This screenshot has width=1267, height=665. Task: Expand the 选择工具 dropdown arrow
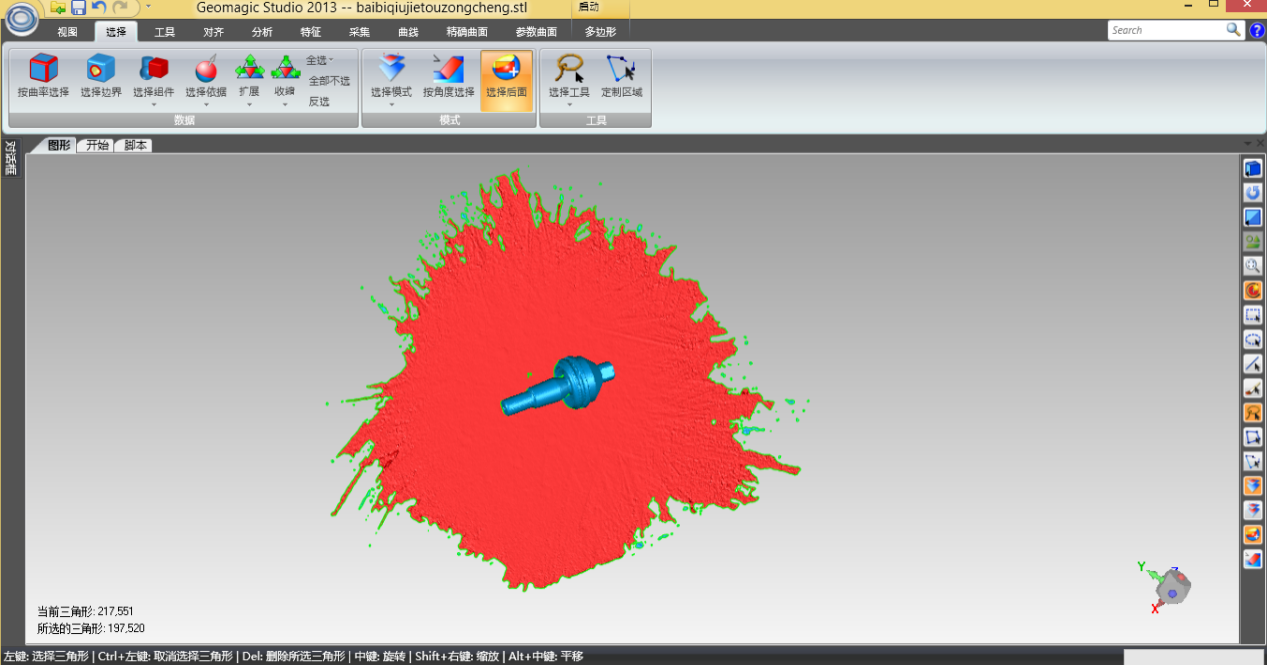pos(569,104)
